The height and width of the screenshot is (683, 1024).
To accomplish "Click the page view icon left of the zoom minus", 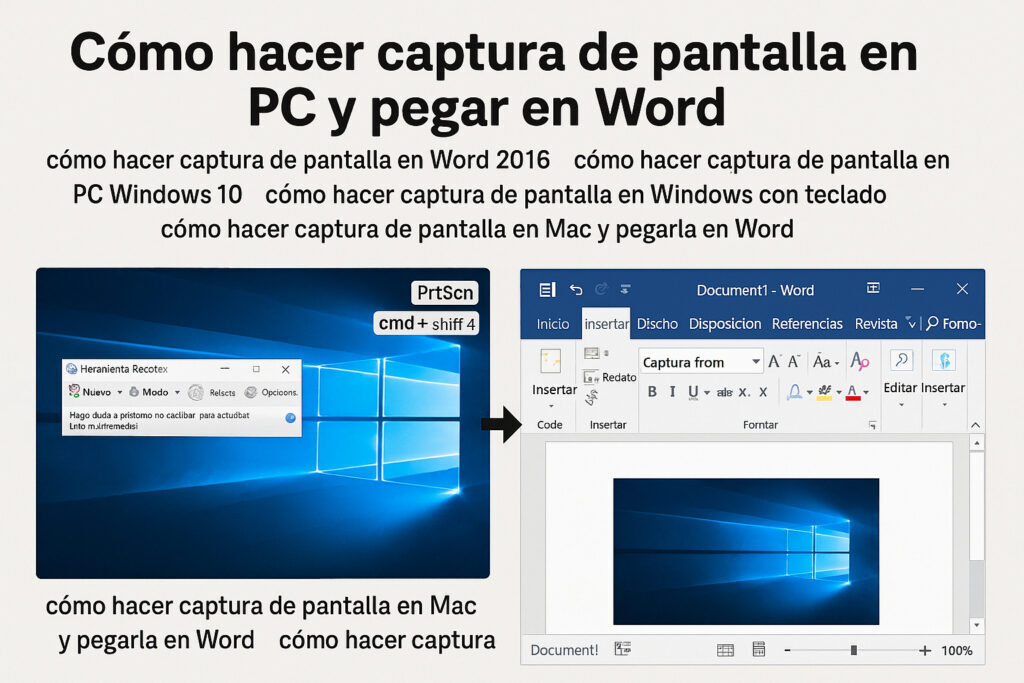I will (x=758, y=649).
